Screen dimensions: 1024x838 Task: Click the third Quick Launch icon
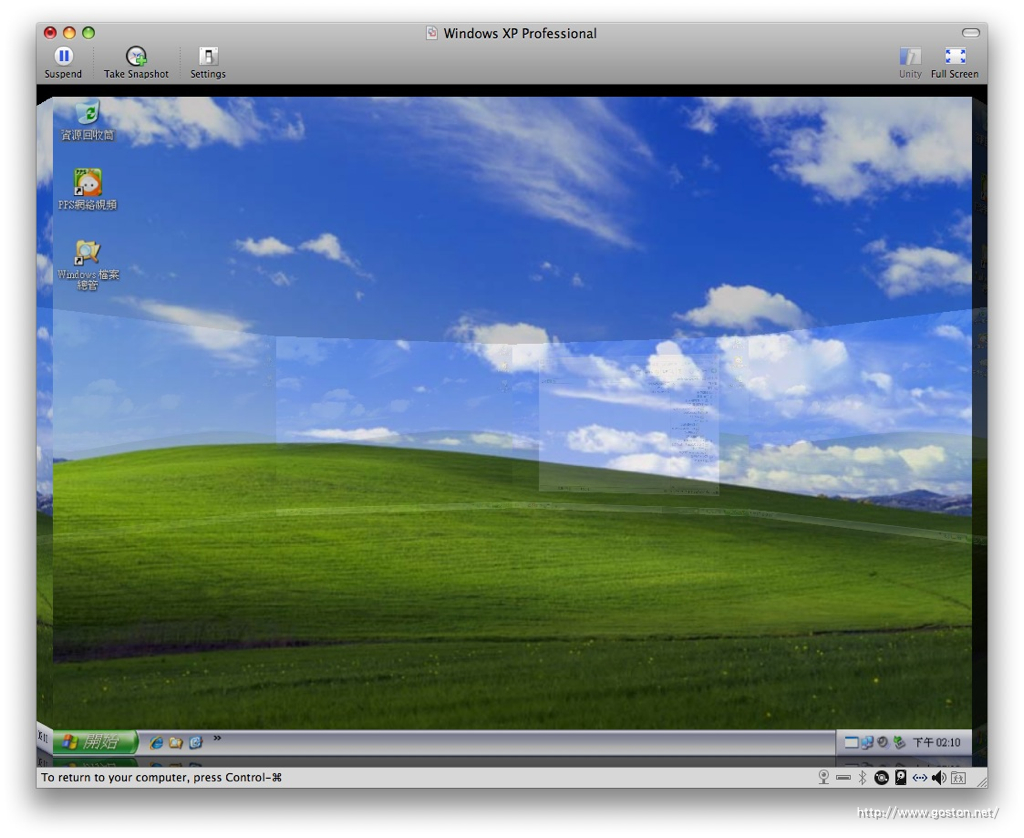195,742
